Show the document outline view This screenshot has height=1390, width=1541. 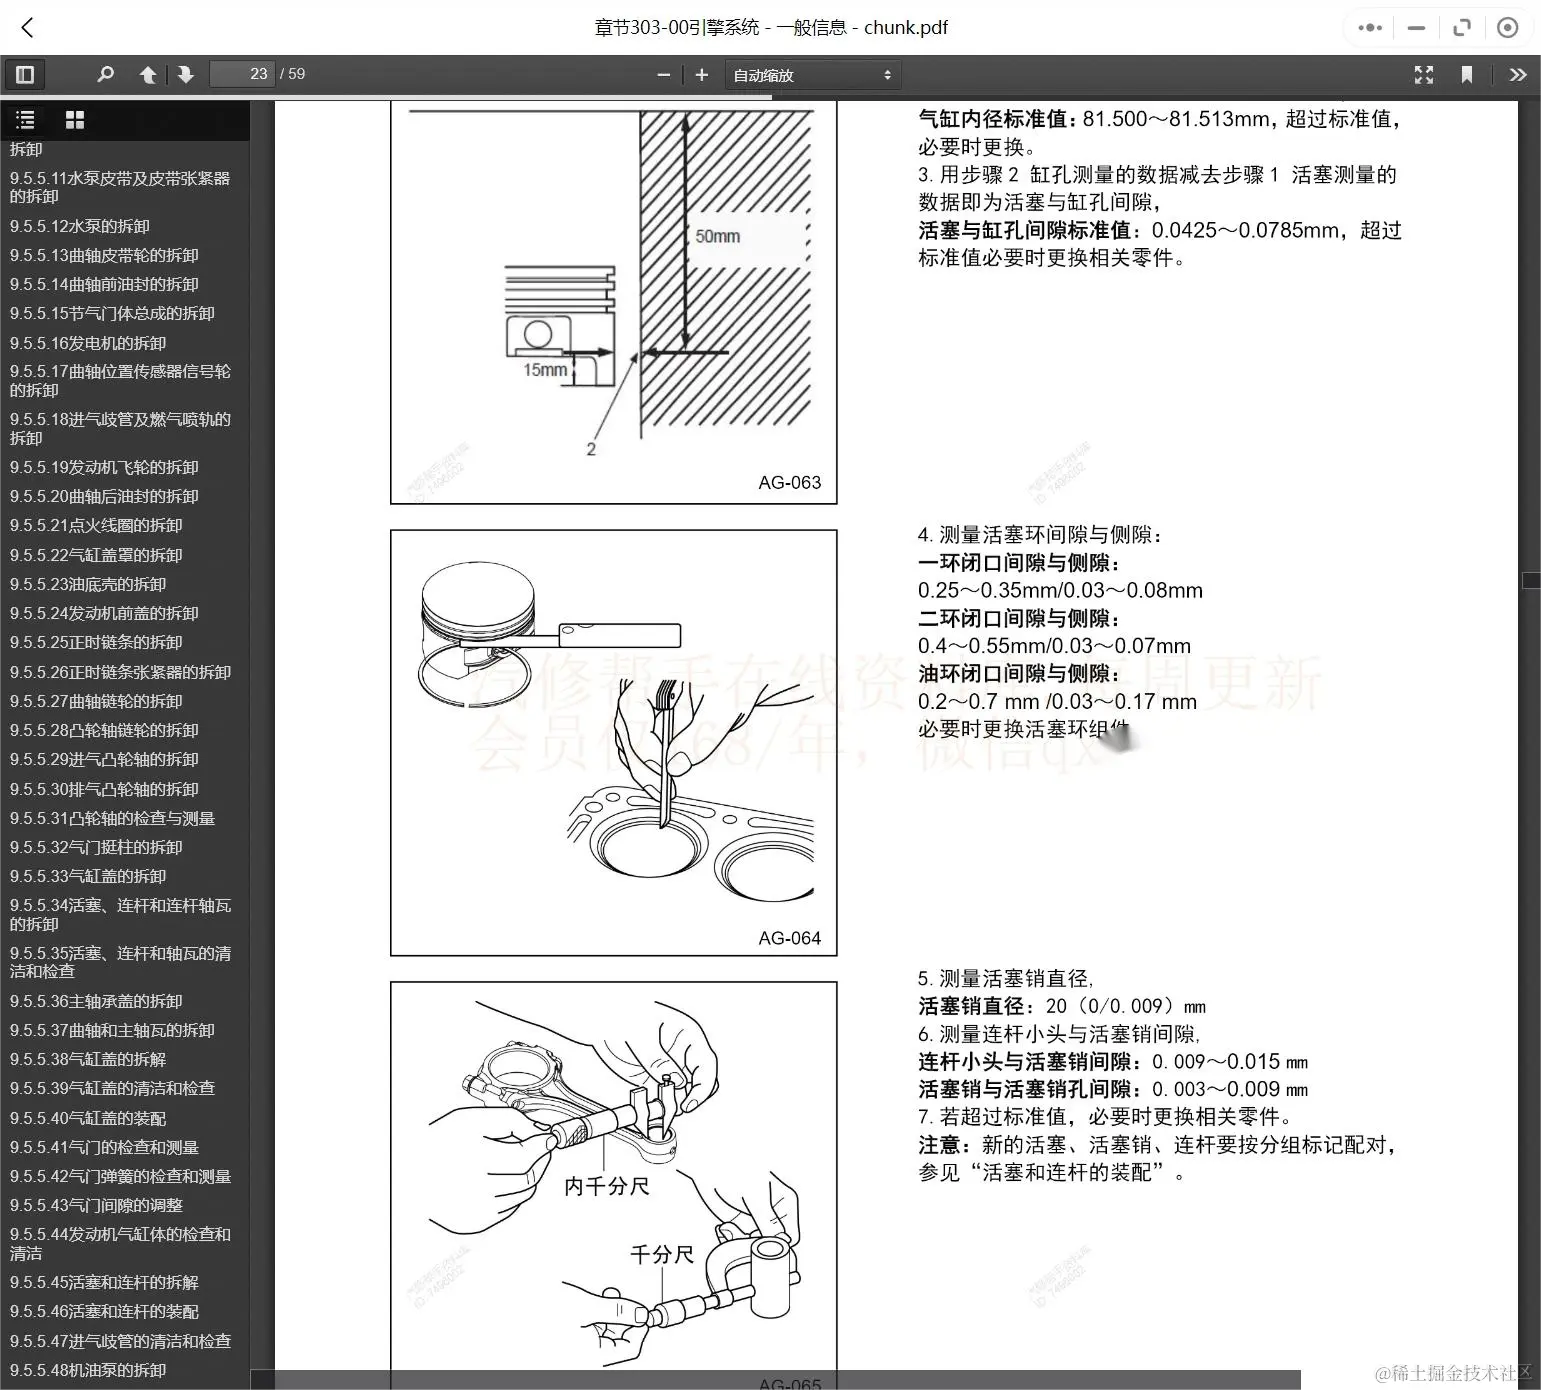[25, 120]
